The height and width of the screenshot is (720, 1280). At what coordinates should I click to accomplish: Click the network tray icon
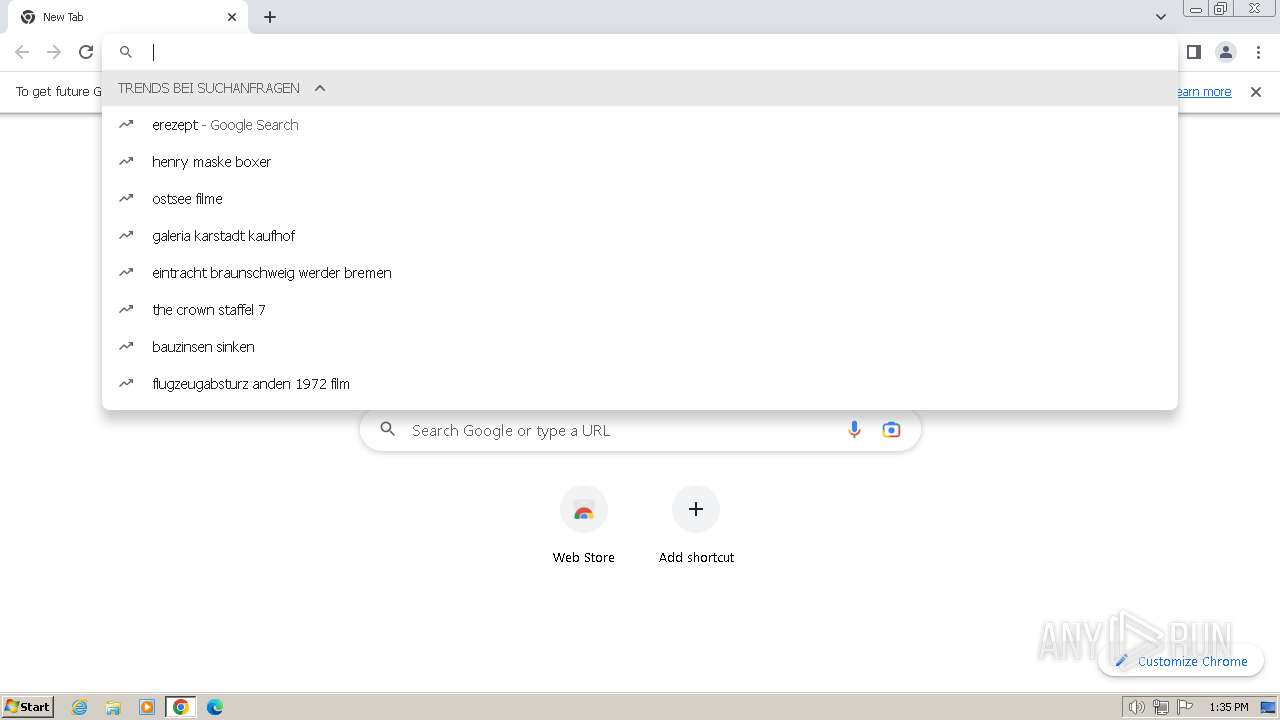click(x=1160, y=707)
